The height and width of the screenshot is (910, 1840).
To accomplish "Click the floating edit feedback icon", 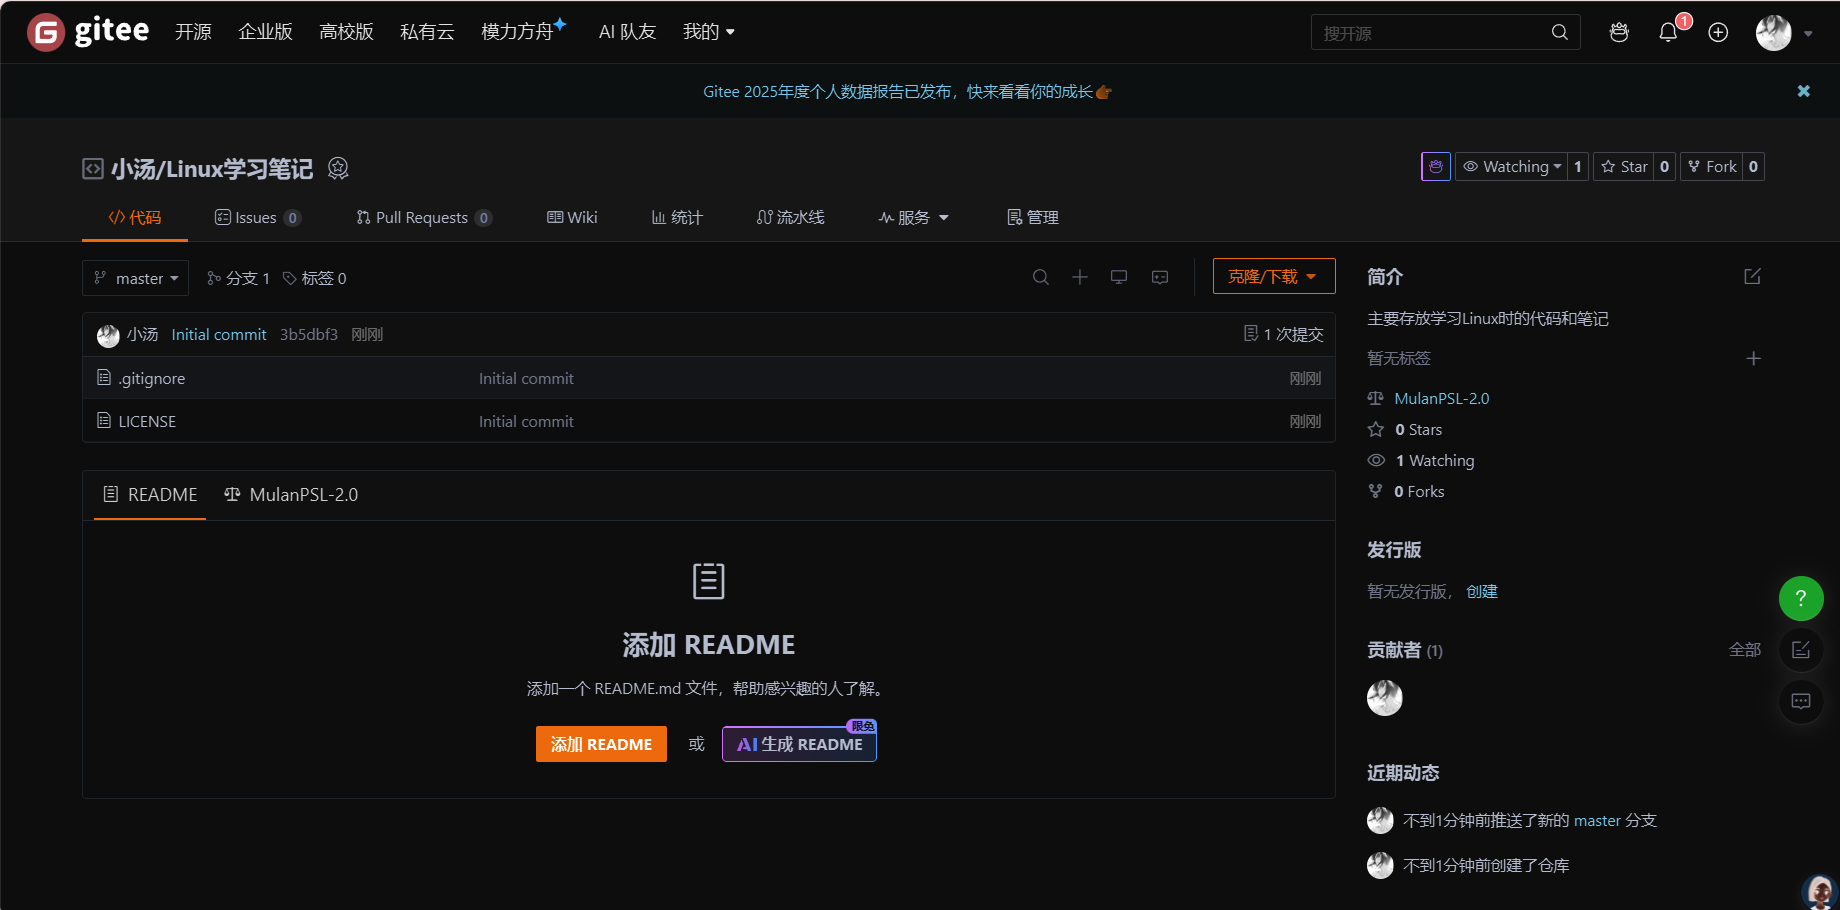I will pyautogui.click(x=1801, y=650).
